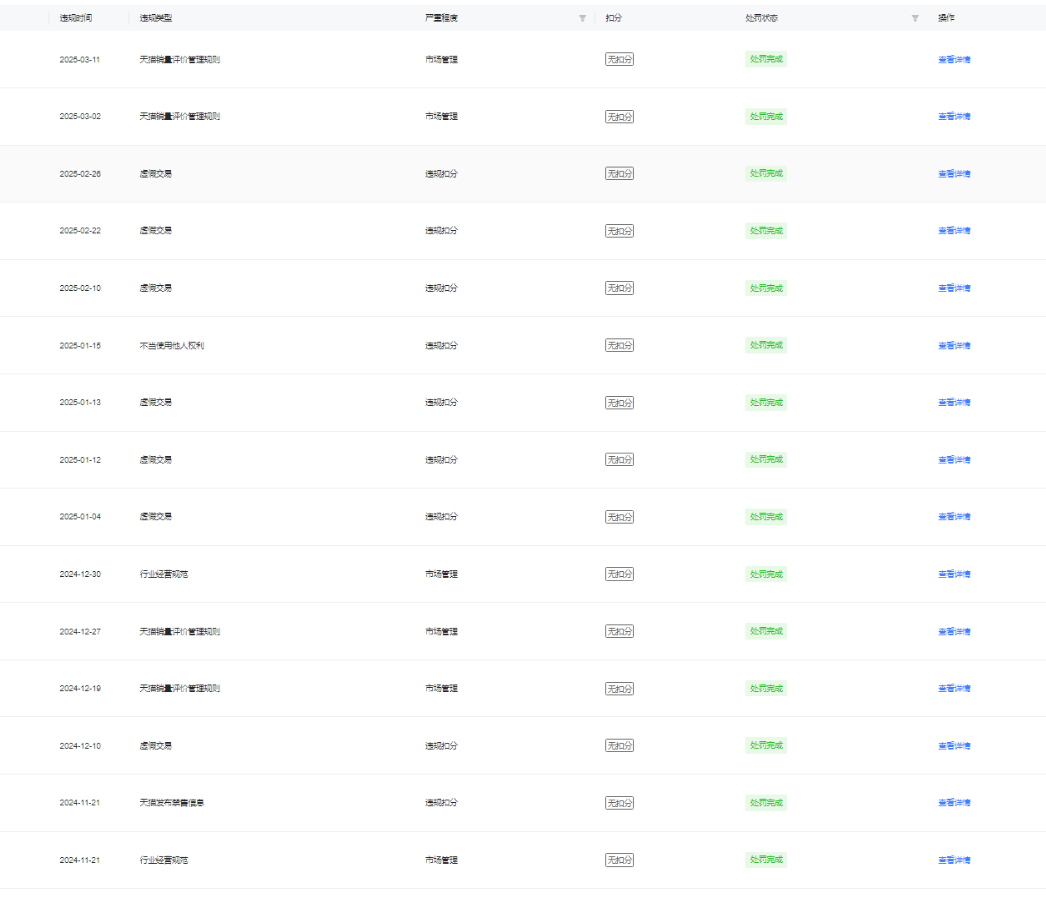
Task: Click the 无扣分 tag in the 2025-02-22 row
Action: point(619,231)
